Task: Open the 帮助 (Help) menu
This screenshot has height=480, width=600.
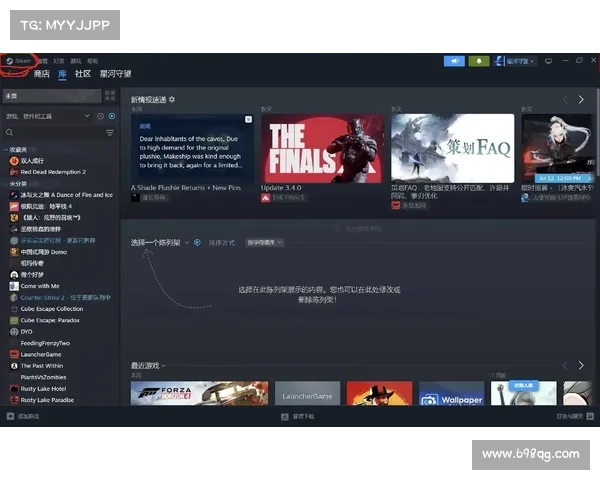Action: [x=92, y=61]
